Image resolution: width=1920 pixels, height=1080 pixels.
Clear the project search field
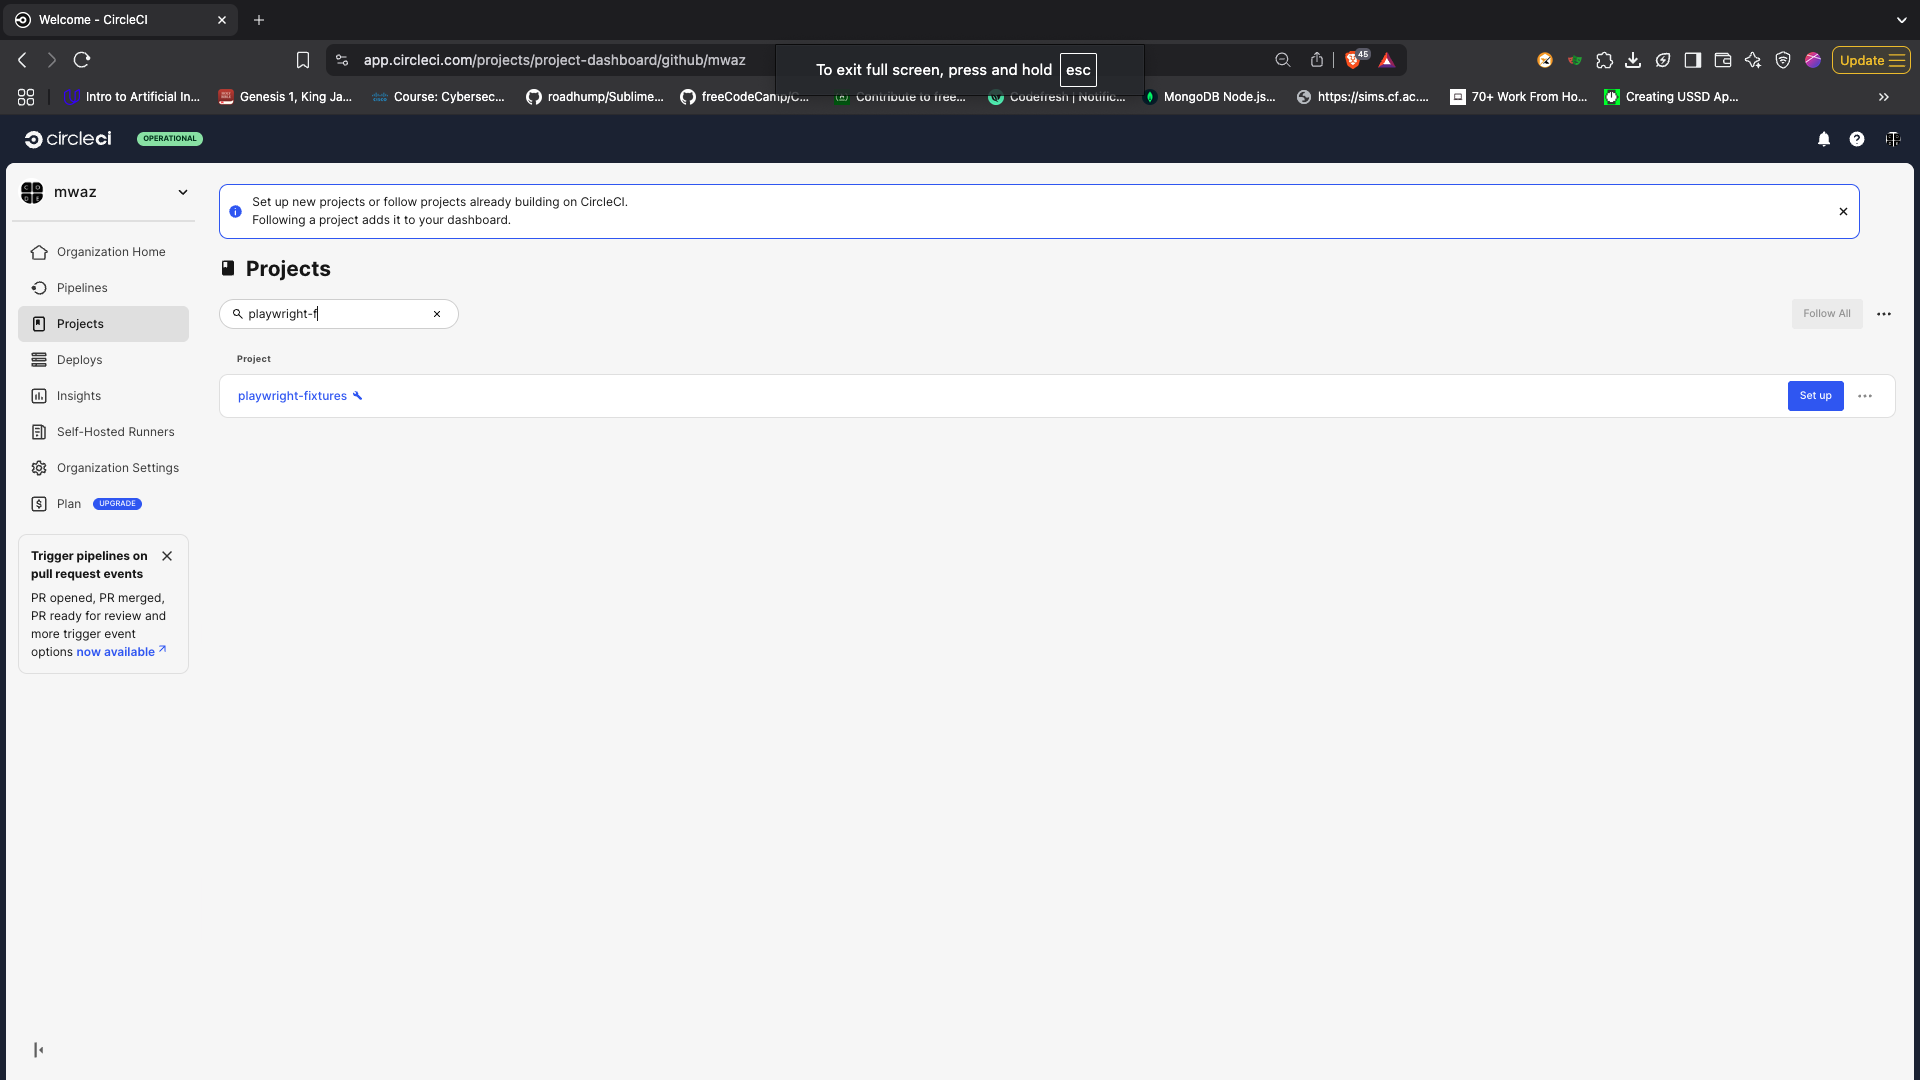pyautogui.click(x=437, y=314)
